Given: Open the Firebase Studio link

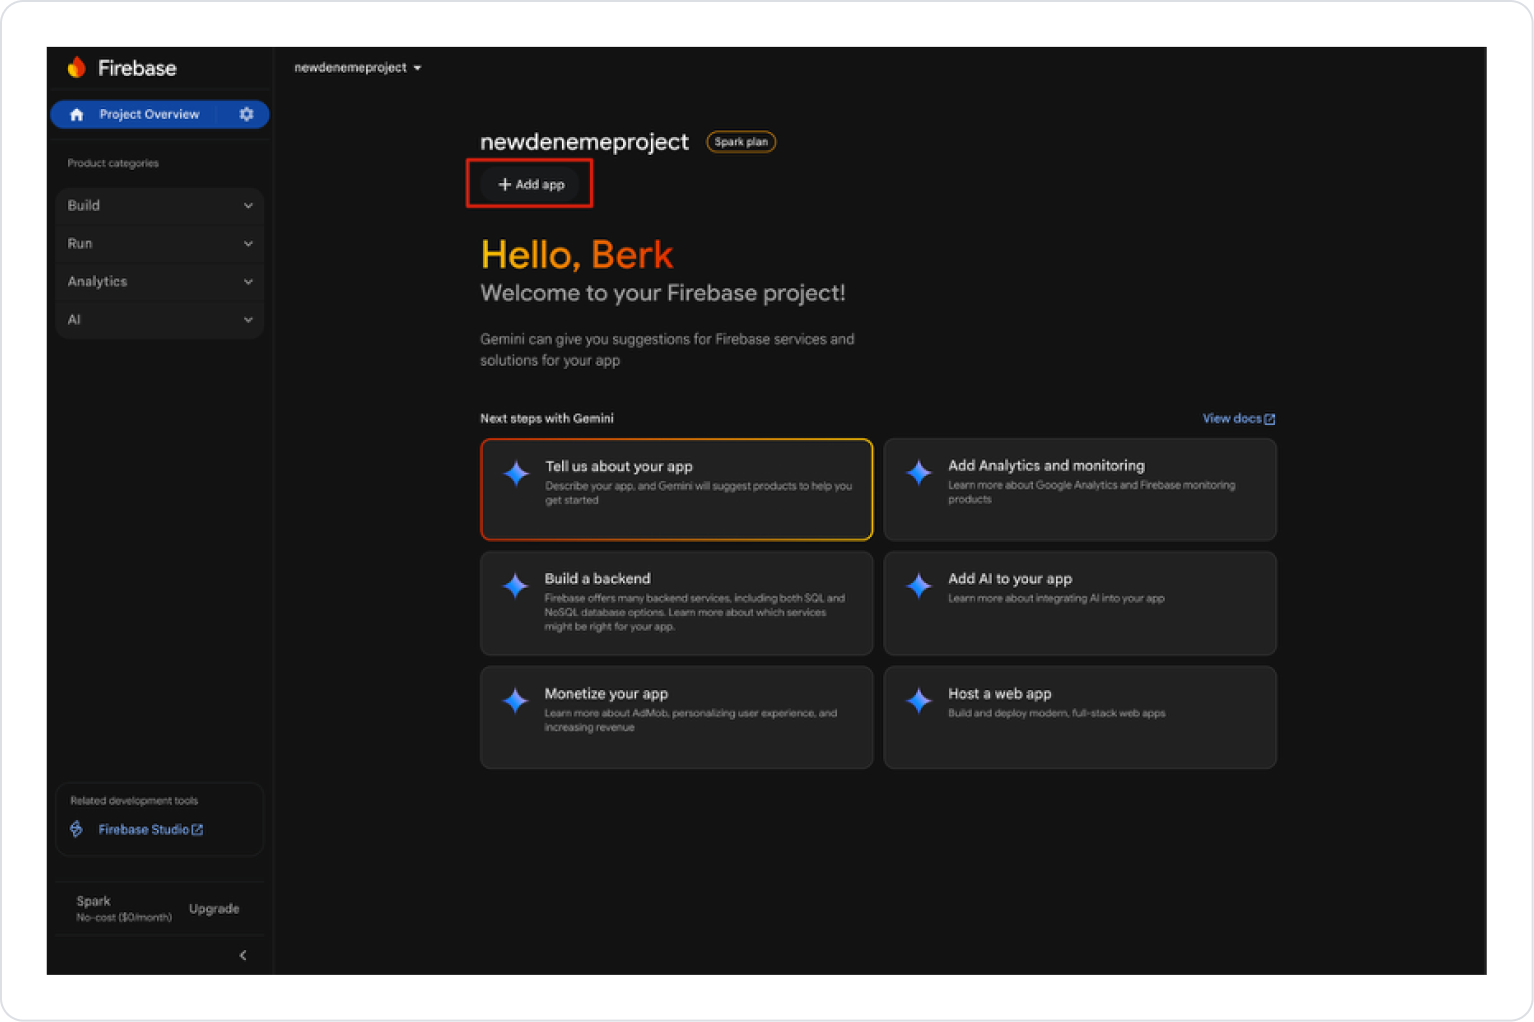Looking at the screenshot, I should click(x=150, y=829).
